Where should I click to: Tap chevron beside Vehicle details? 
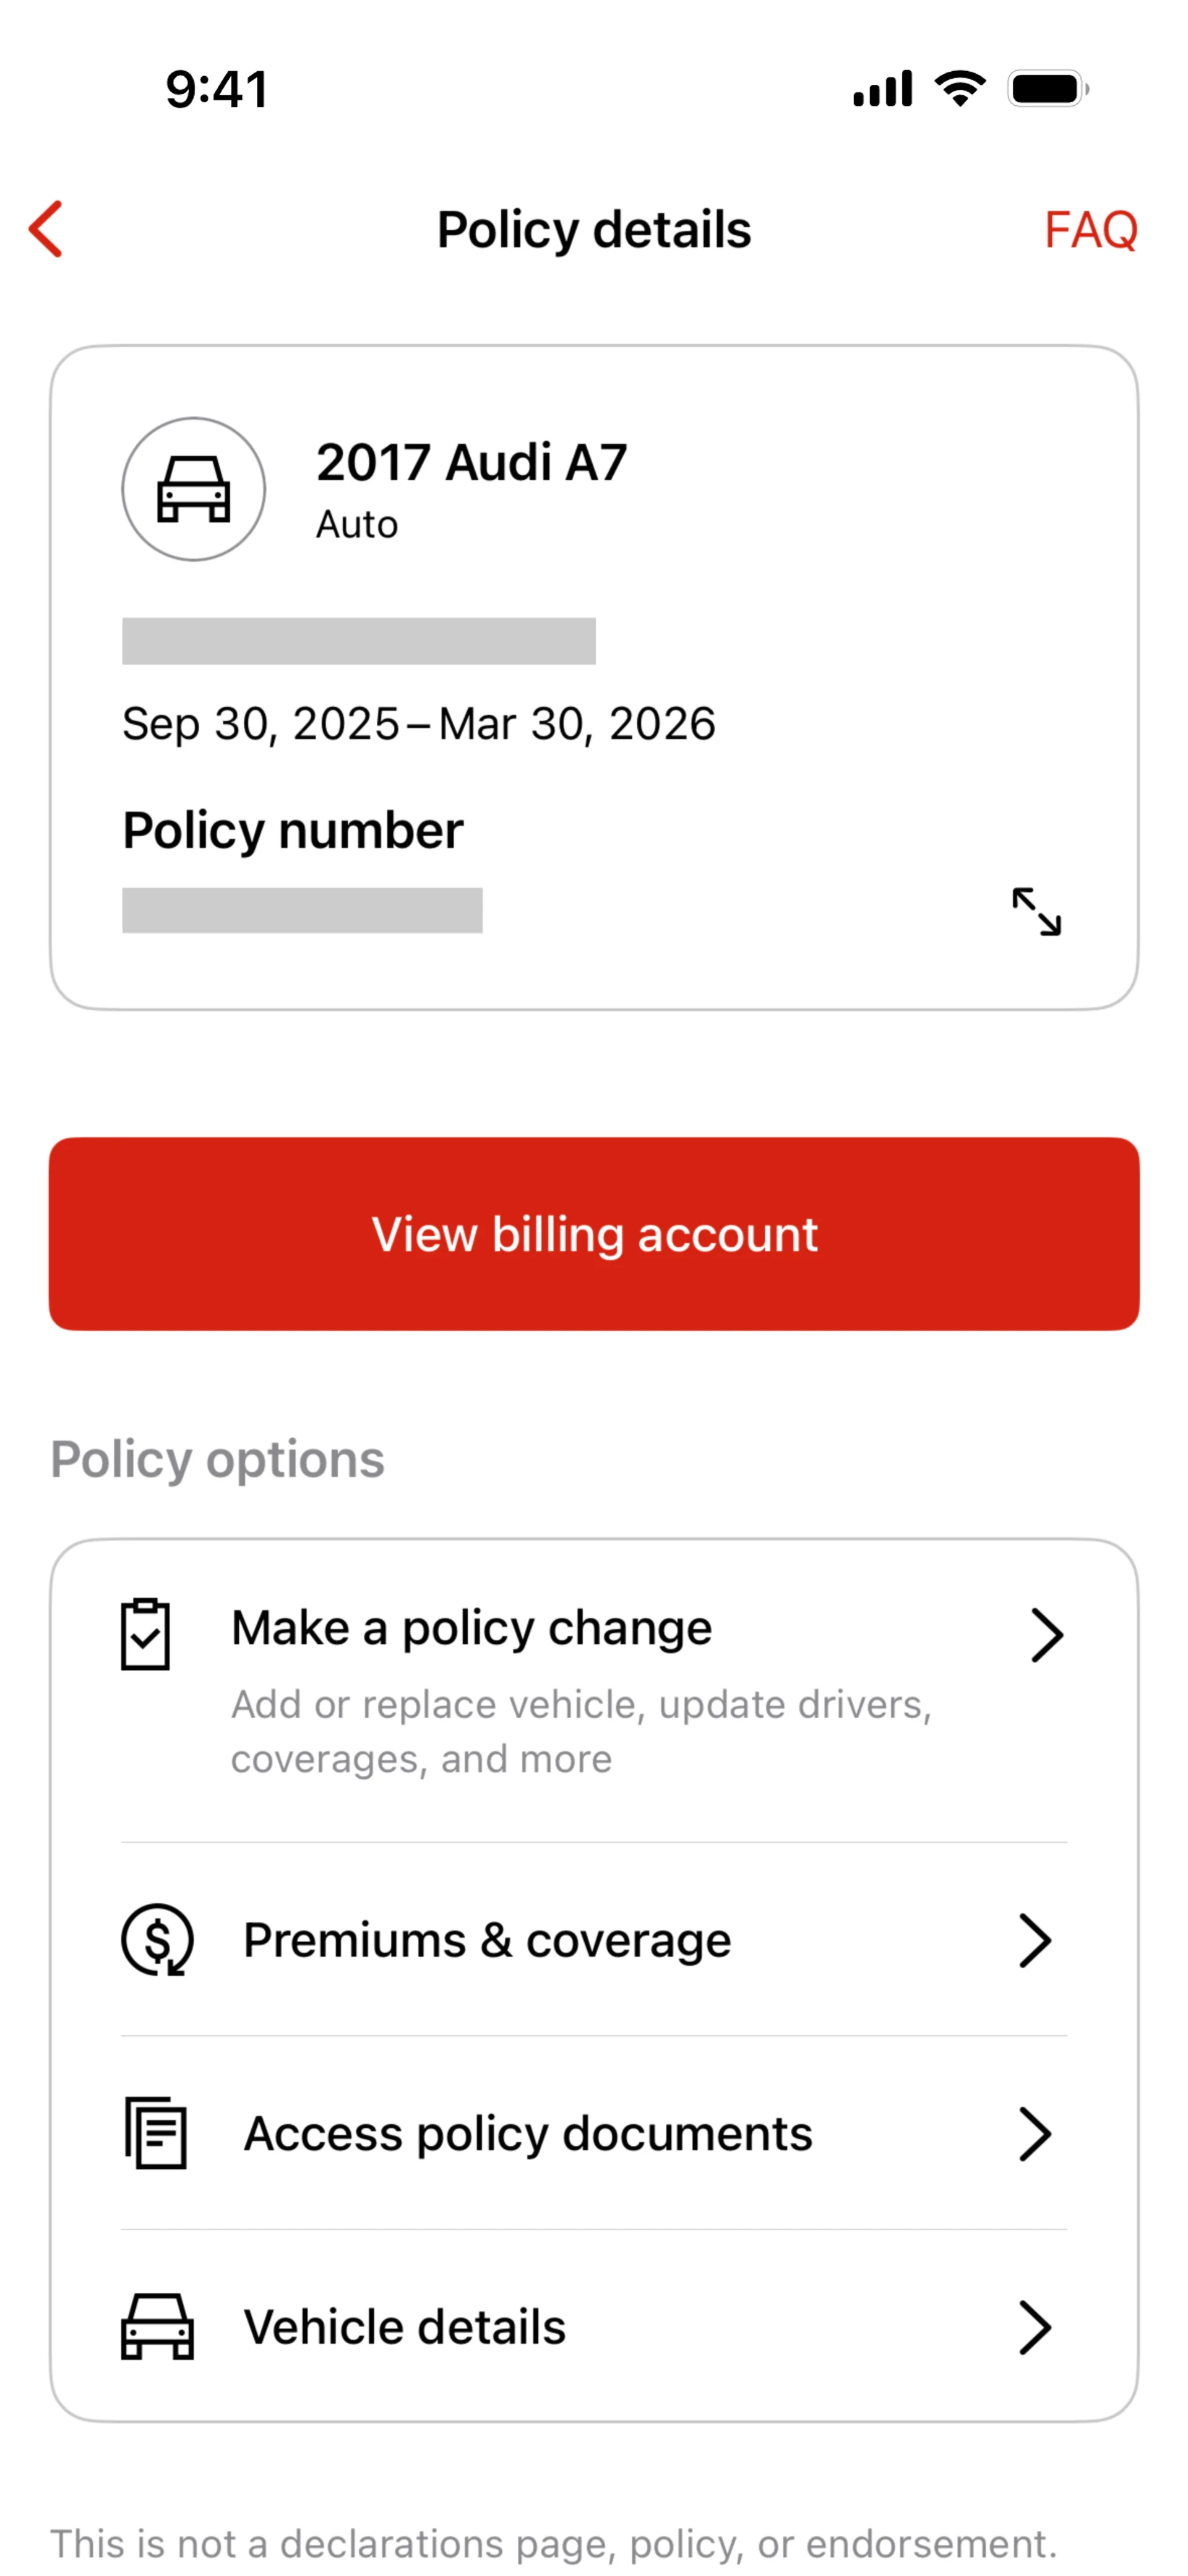pyautogui.click(x=1035, y=2327)
